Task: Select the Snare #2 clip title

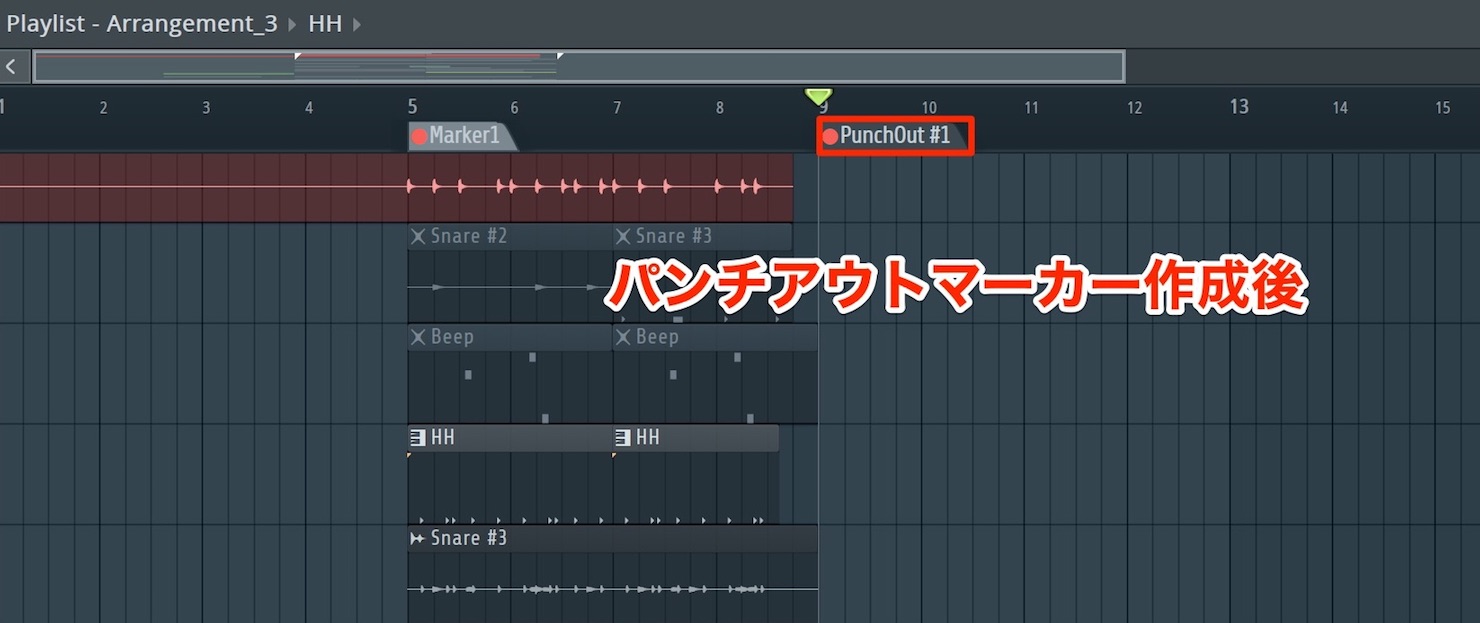Action: 469,237
